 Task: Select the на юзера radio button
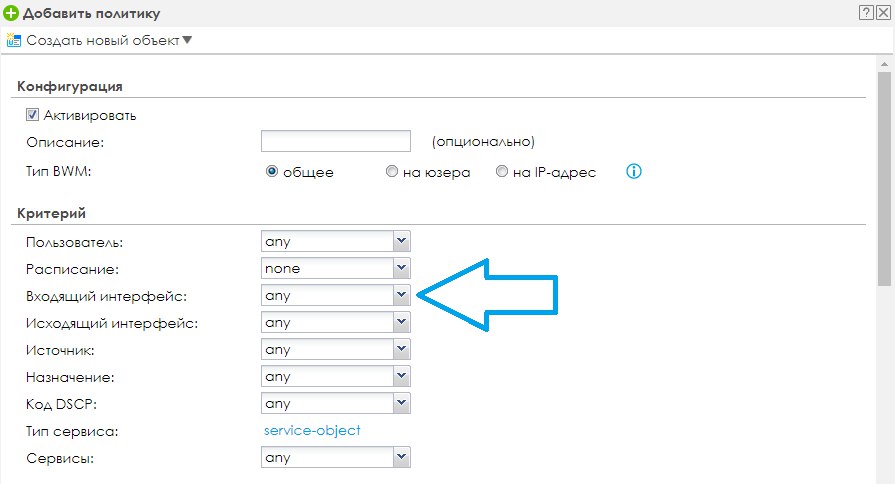coord(392,171)
